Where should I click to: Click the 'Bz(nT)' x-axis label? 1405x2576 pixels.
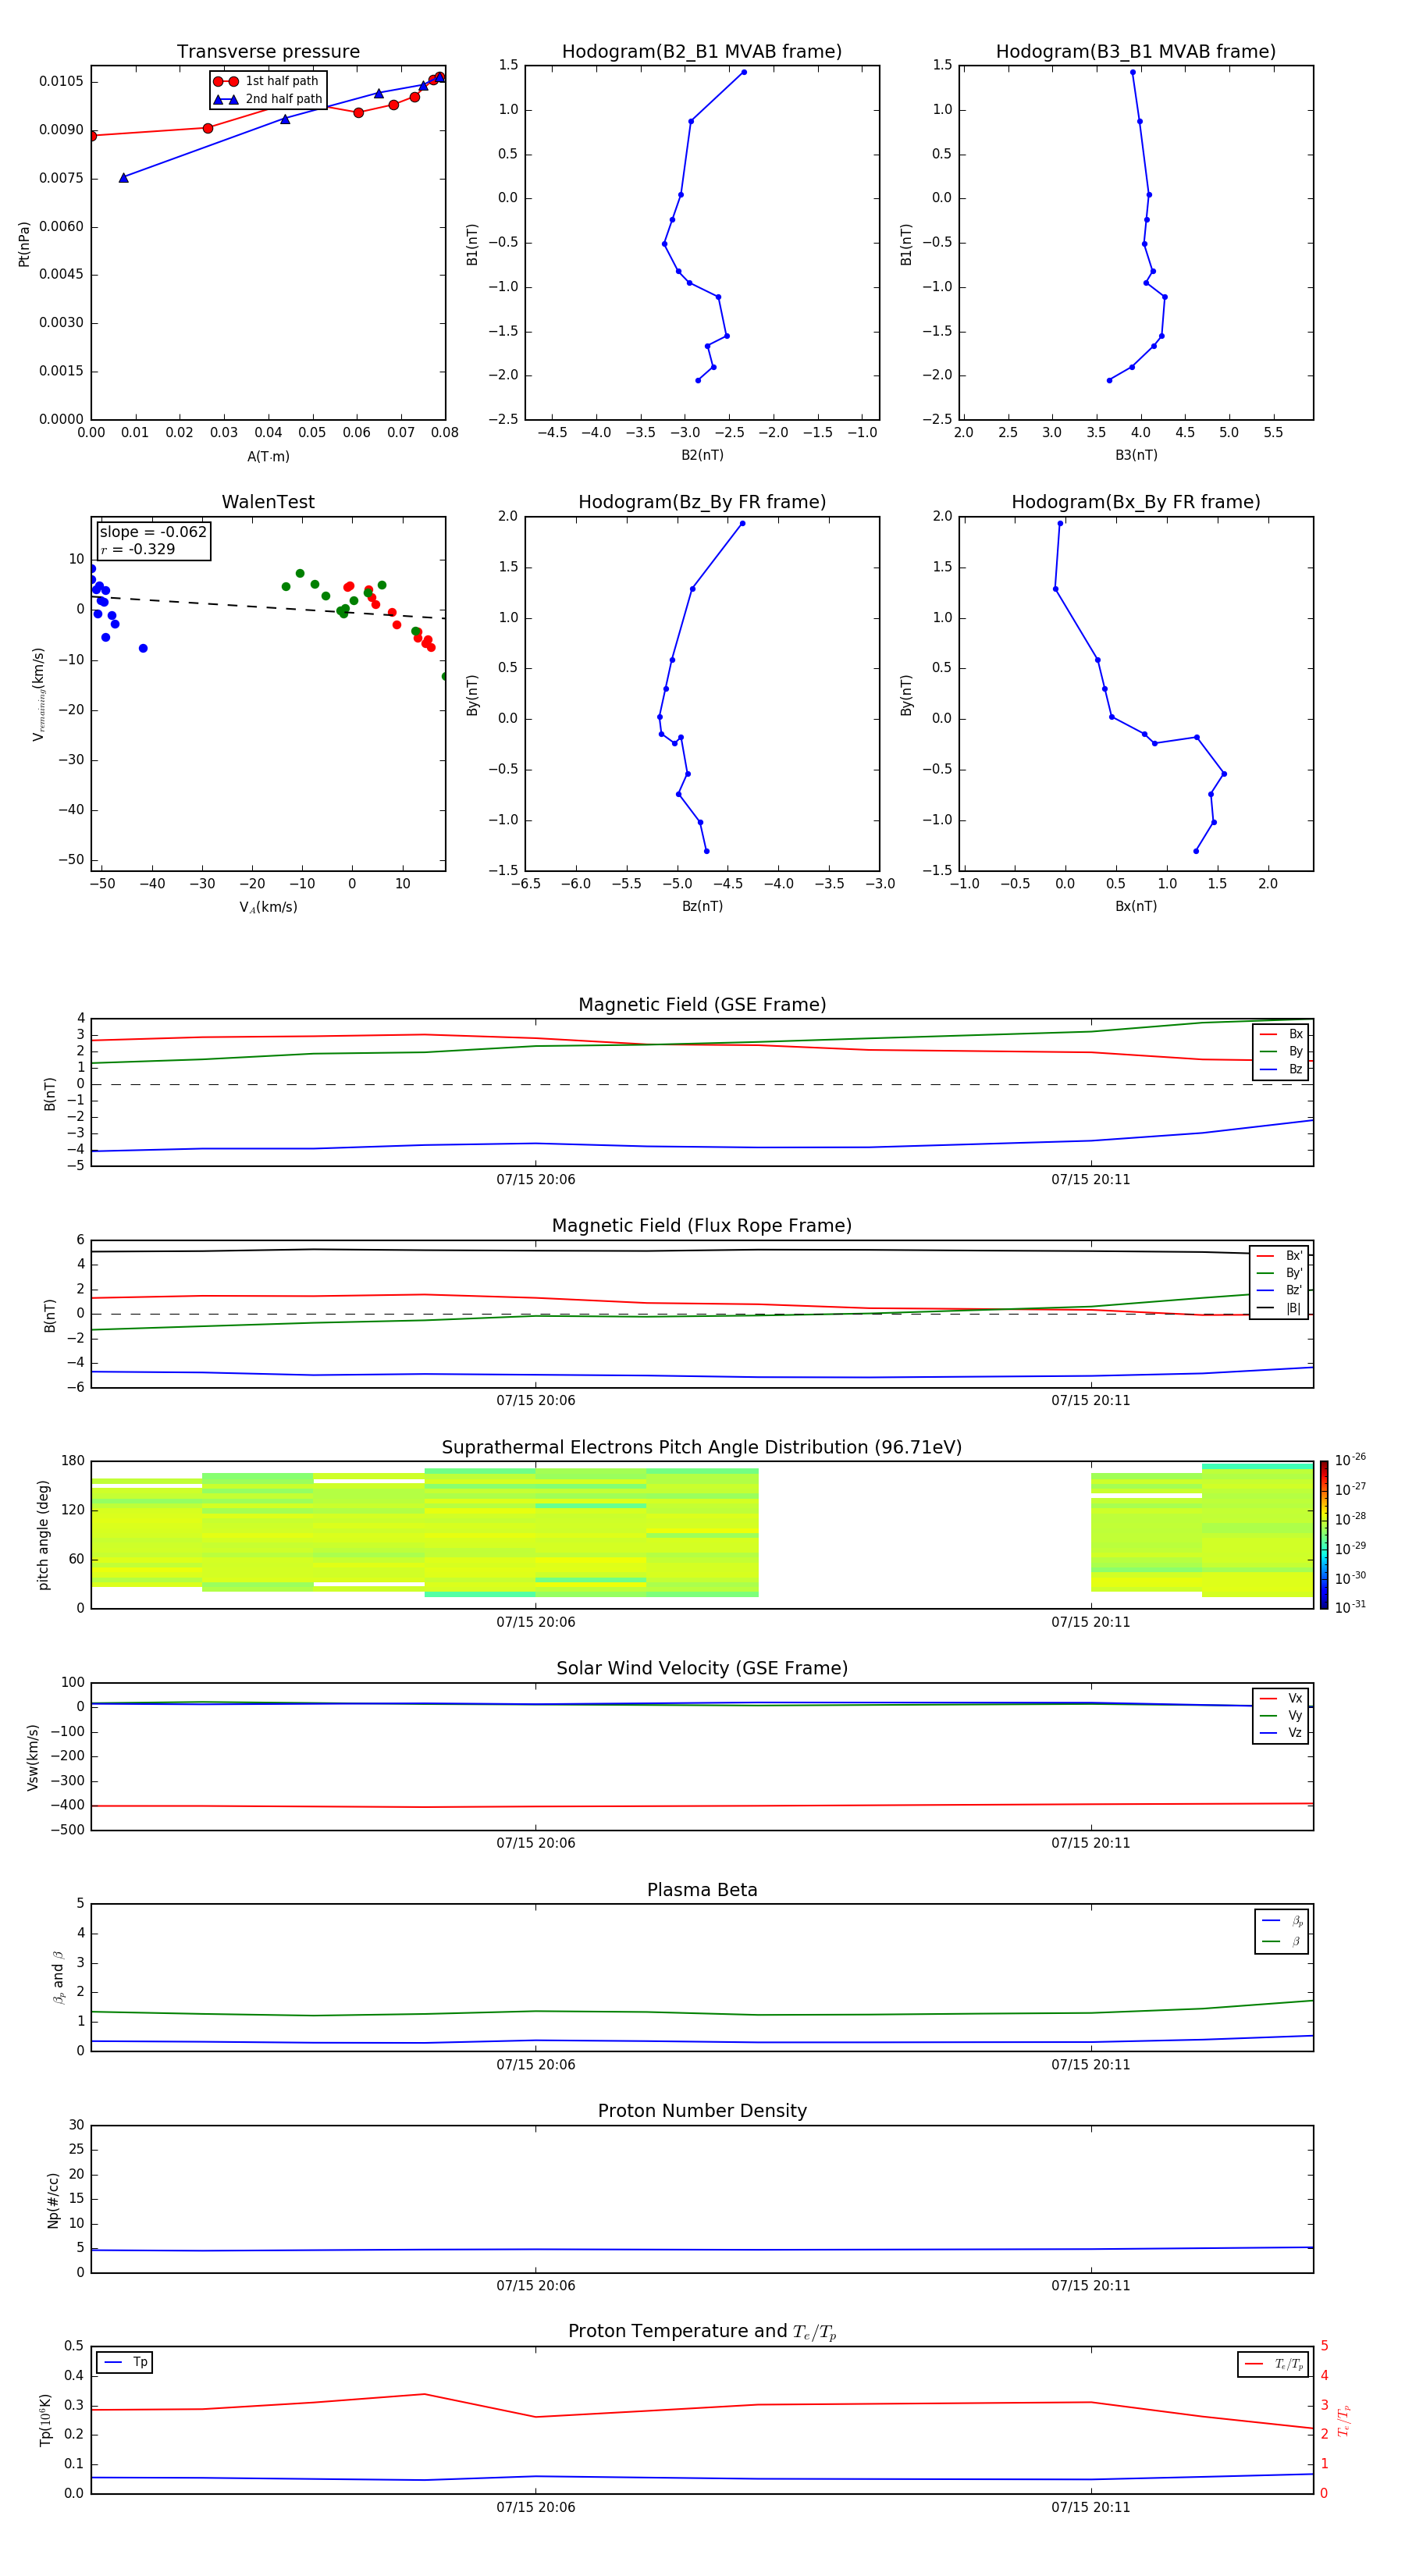click(702, 906)
